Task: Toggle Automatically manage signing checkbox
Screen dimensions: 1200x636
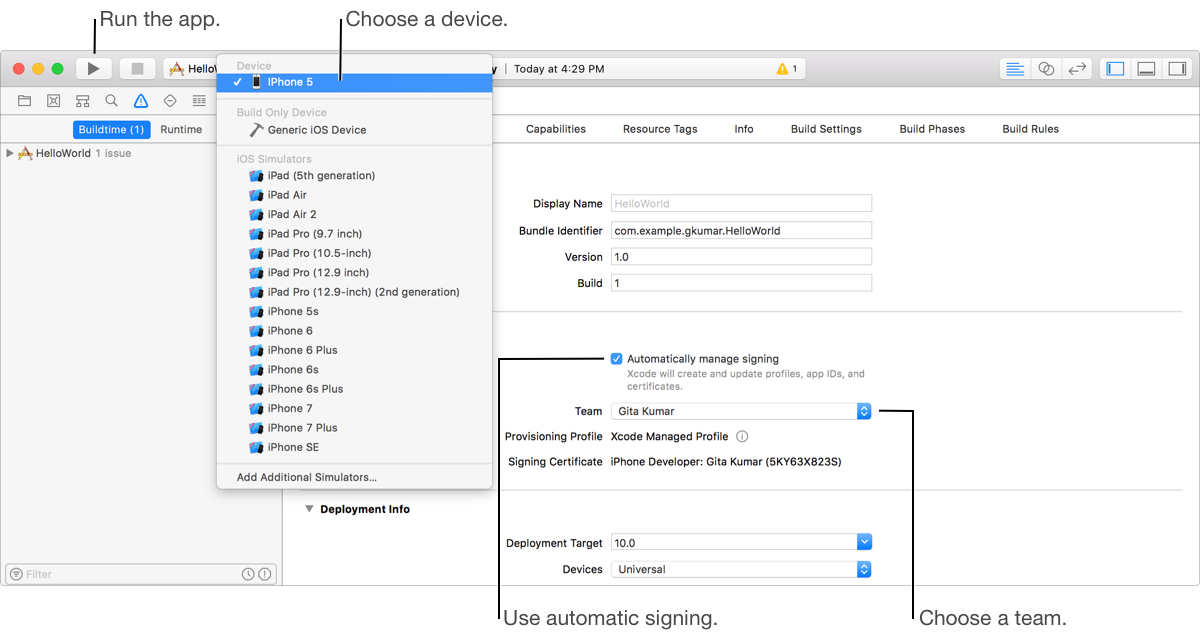Action: [x=616, y=359]
